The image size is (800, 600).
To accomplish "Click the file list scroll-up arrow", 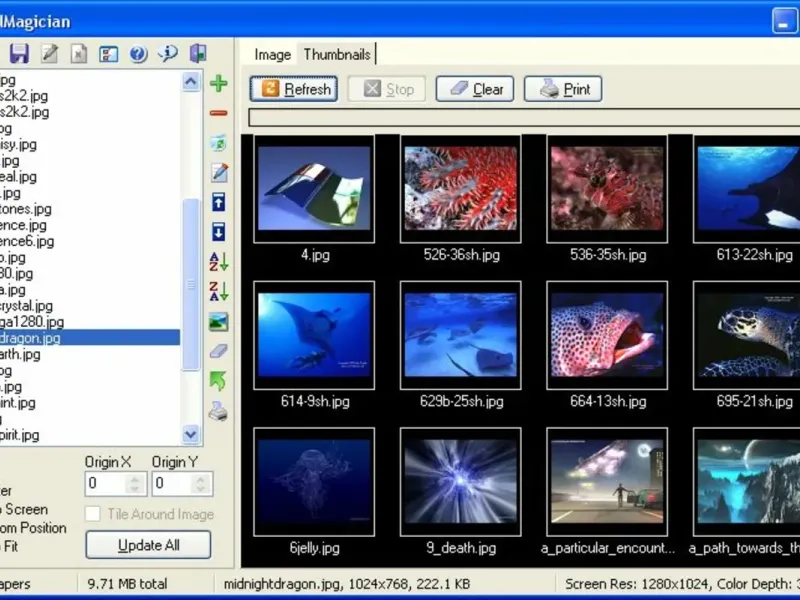I will point(191,82).
